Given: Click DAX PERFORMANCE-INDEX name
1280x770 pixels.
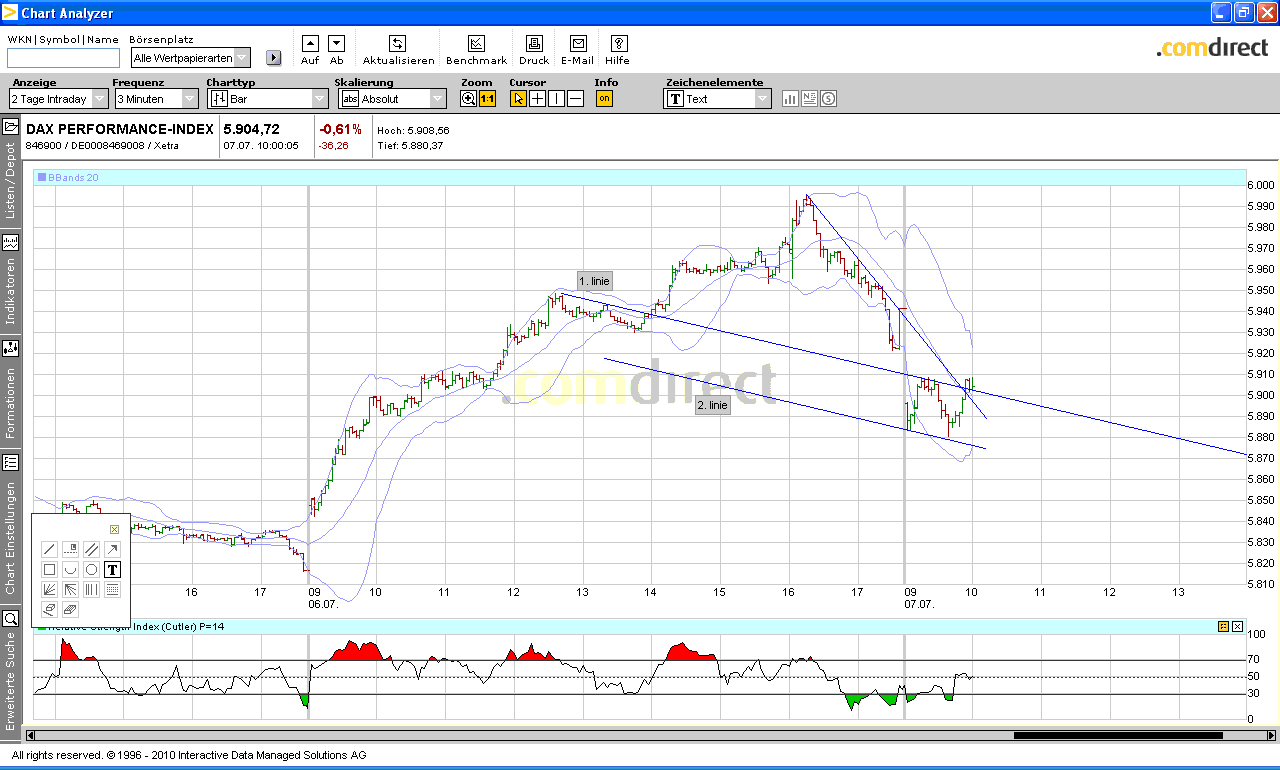Looking at the screenshot, I should pos(120,129).
